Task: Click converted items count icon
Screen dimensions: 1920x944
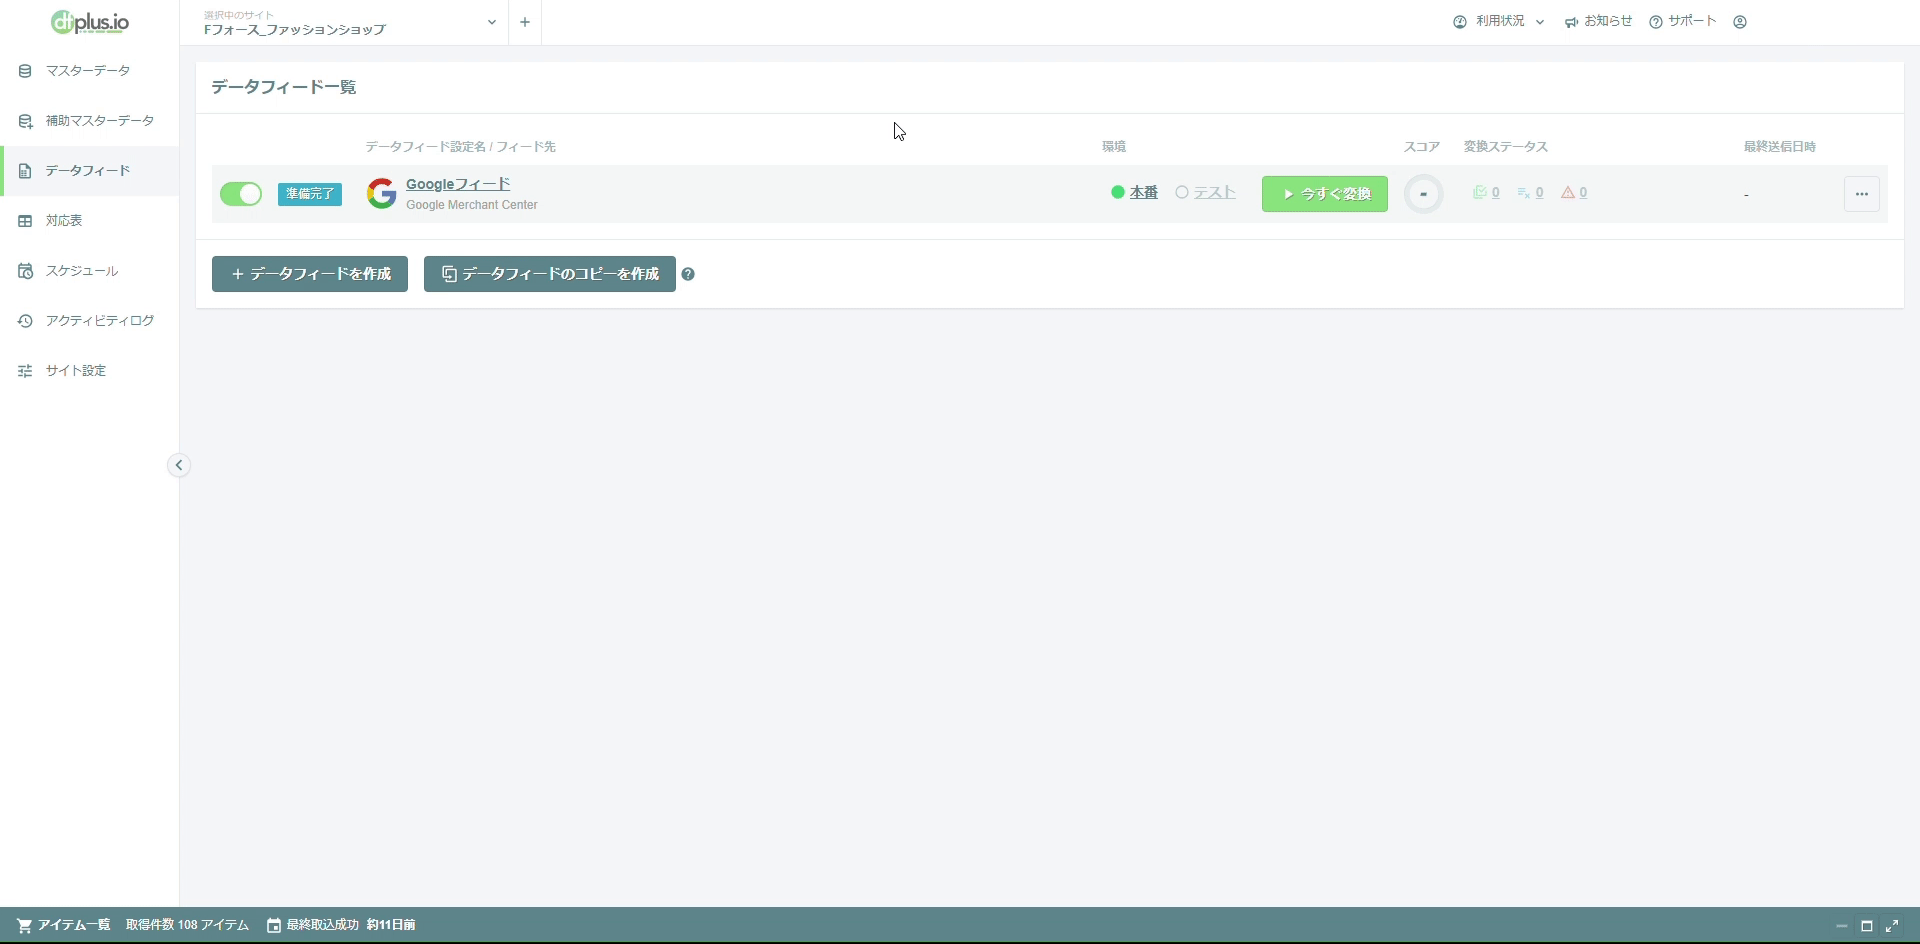Action: [x=1486, y=193]
